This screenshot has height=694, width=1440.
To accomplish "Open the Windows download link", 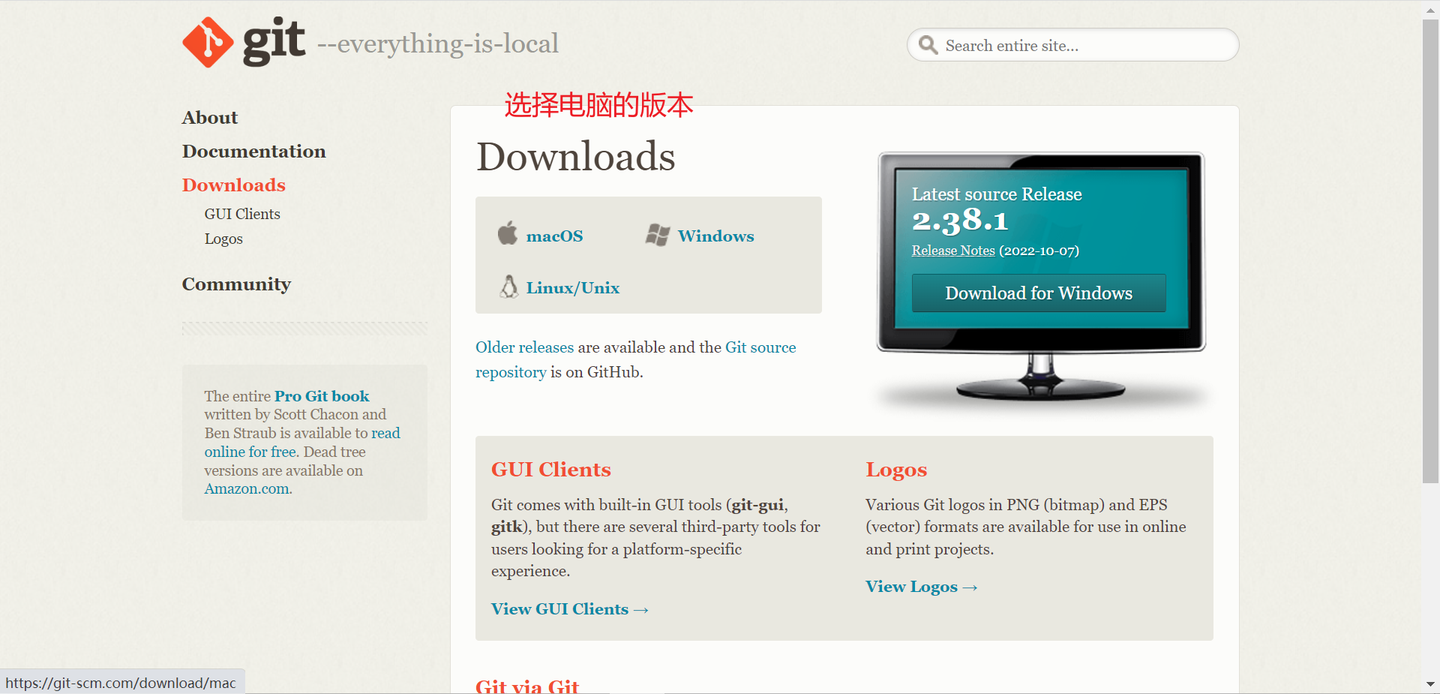I will [x=716, y=236].
